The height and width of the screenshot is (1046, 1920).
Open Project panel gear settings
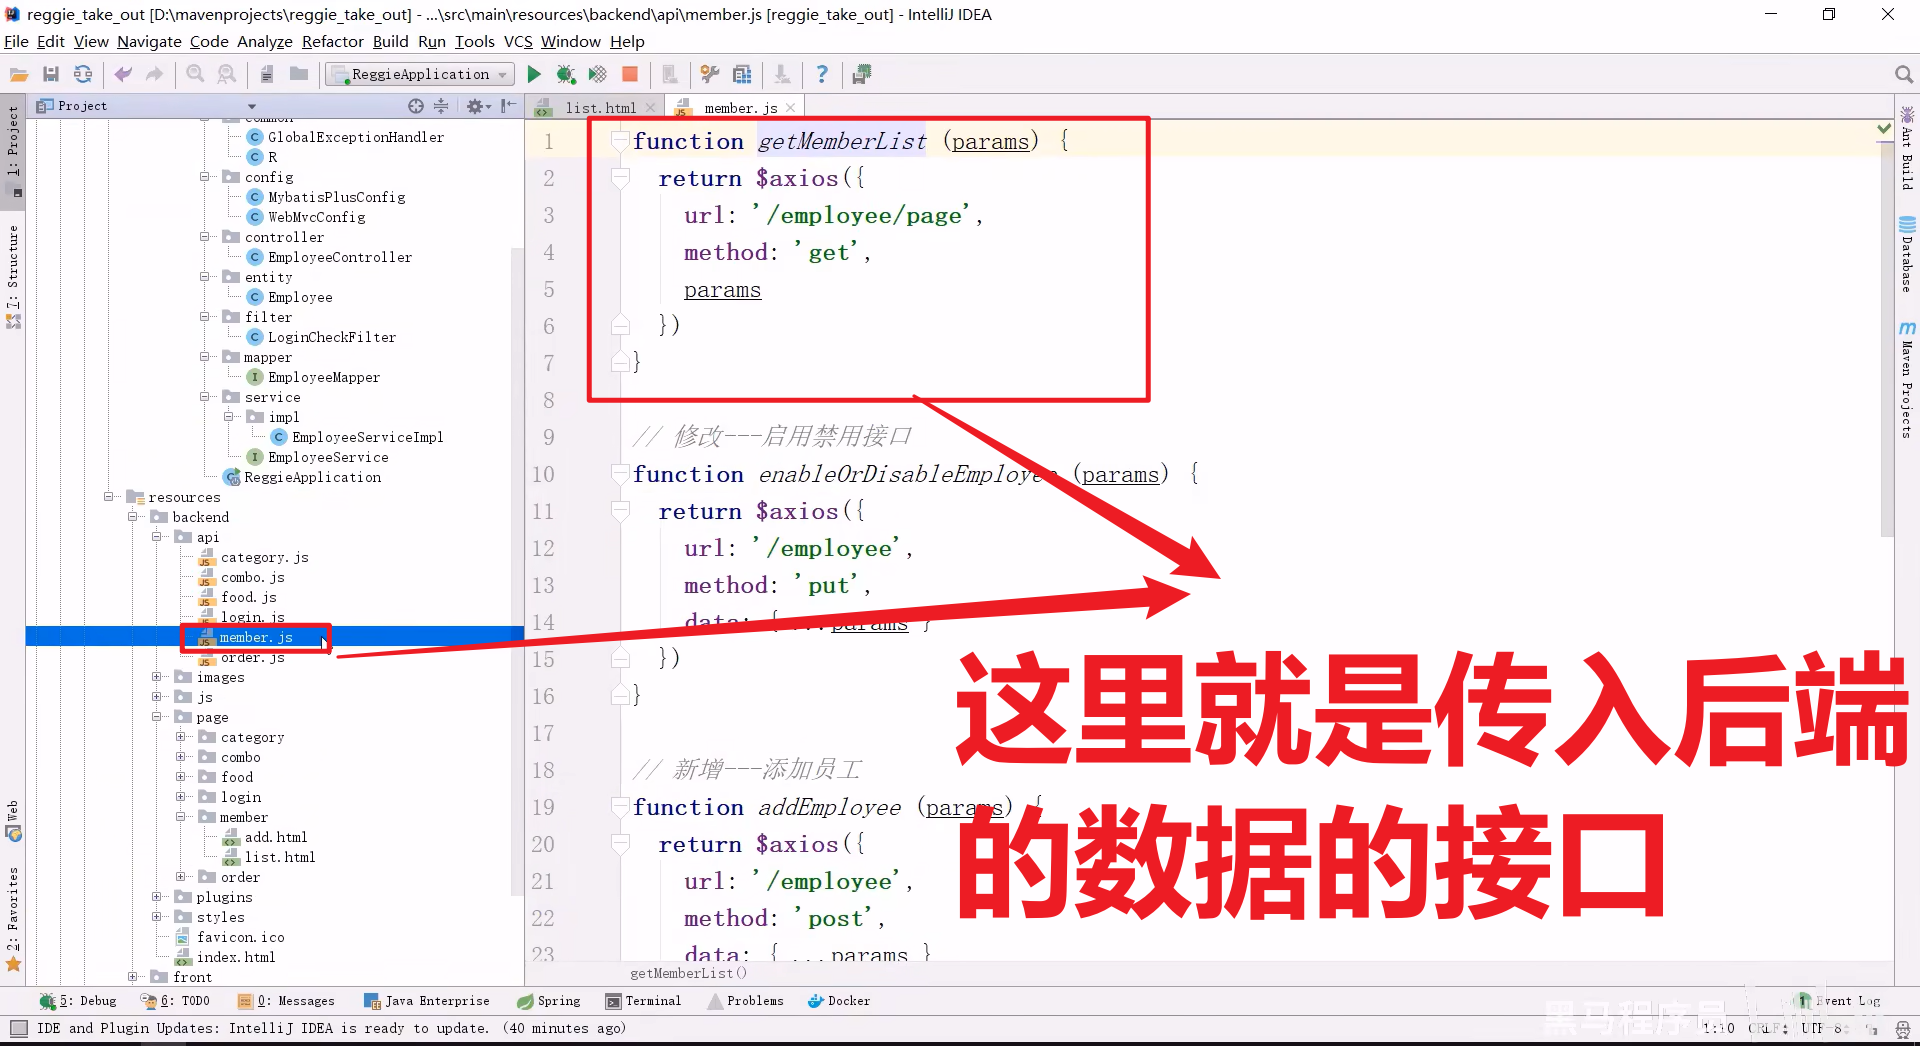click(x=476, y=106)
